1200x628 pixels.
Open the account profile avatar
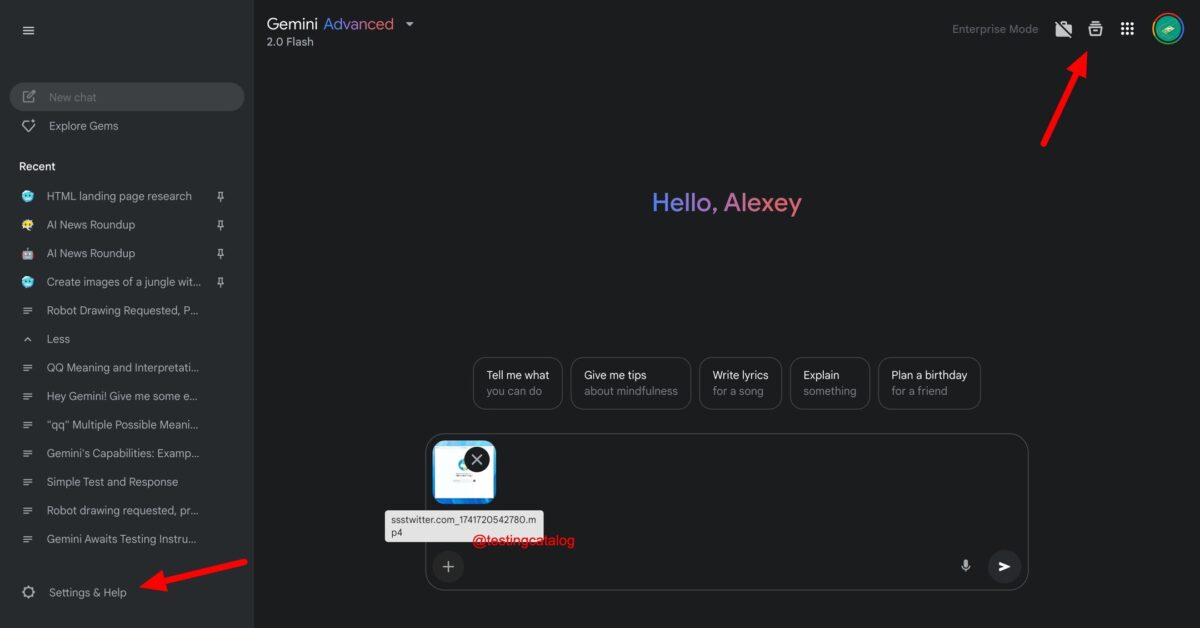click(1168, 29)
